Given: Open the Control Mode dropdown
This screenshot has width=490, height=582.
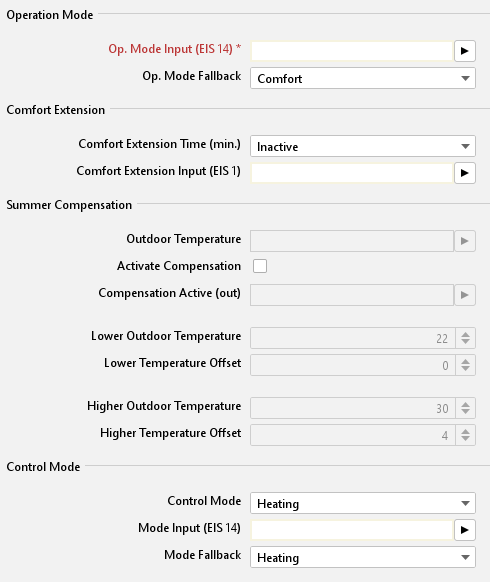Looking at the screenshot, I should pyautogui.click(x=363, y=503).
